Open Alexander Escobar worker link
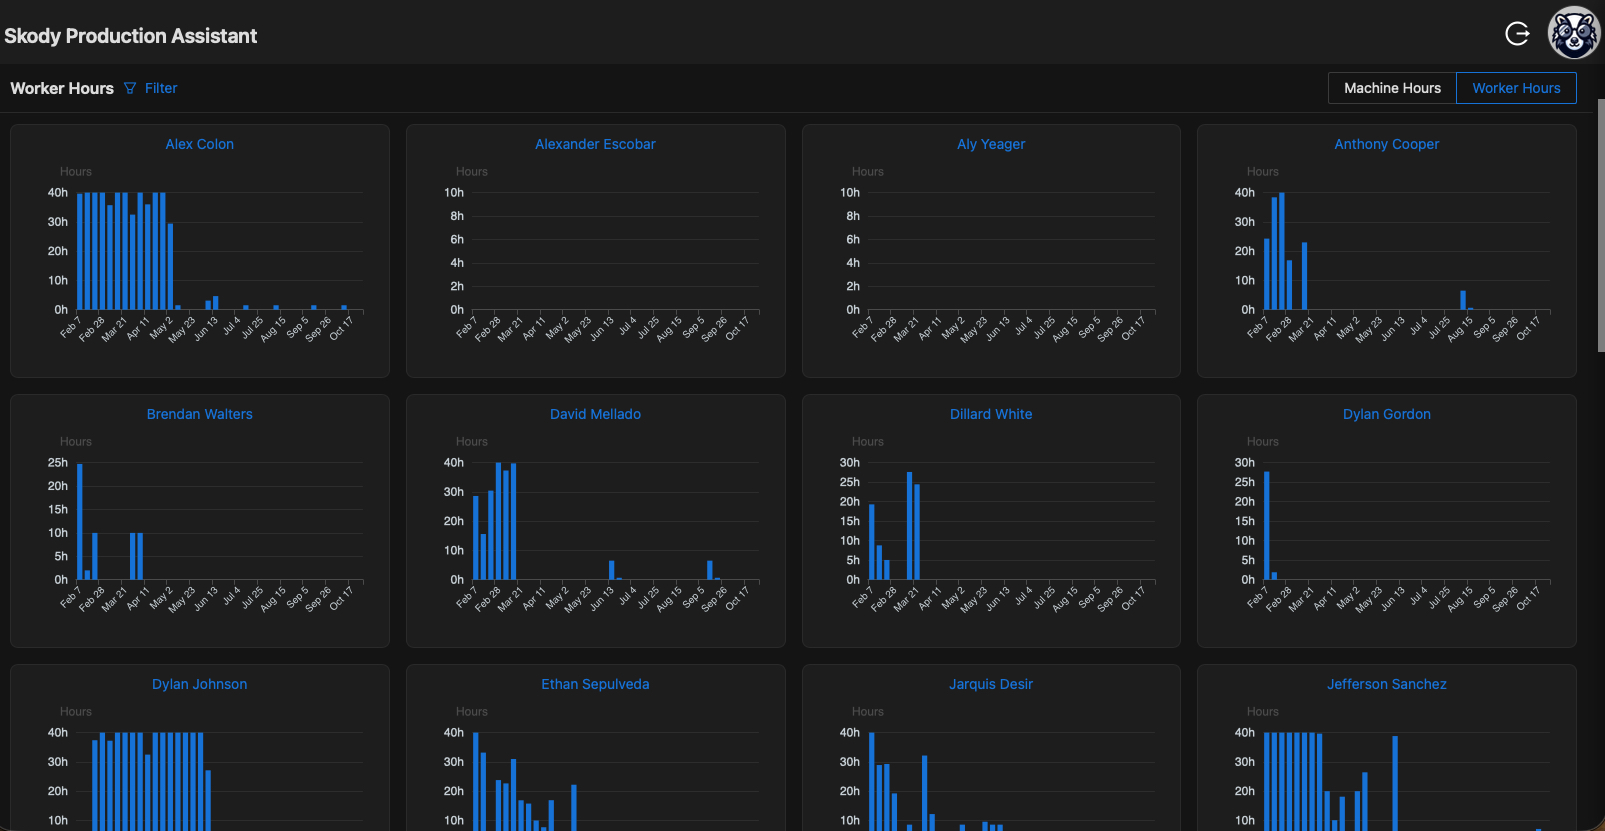1605x831 pixels. click(x=595, y=144)
